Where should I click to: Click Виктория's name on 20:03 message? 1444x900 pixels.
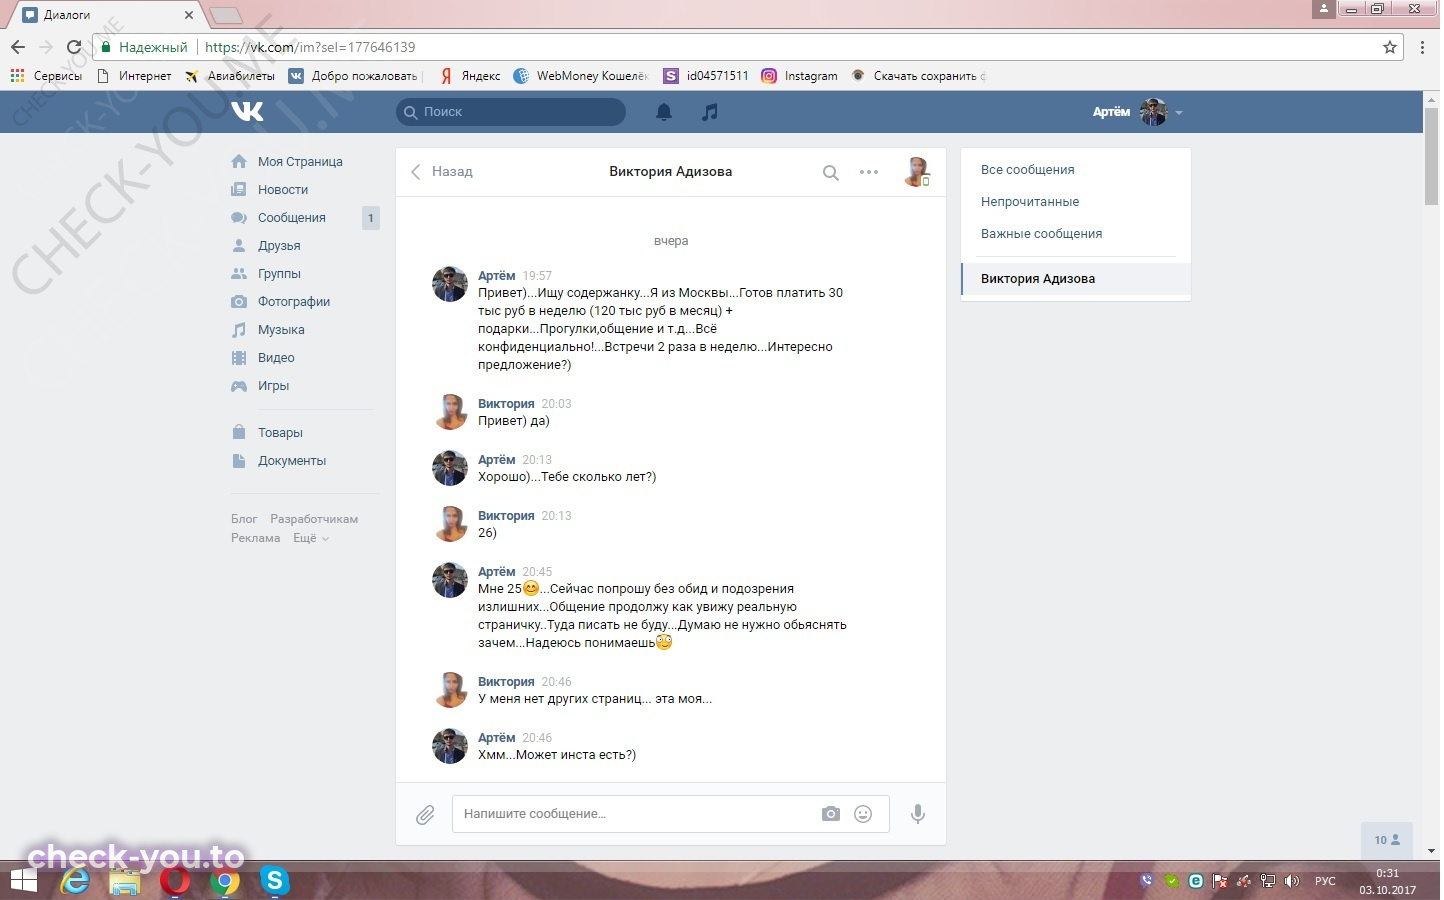click(506, 403)
